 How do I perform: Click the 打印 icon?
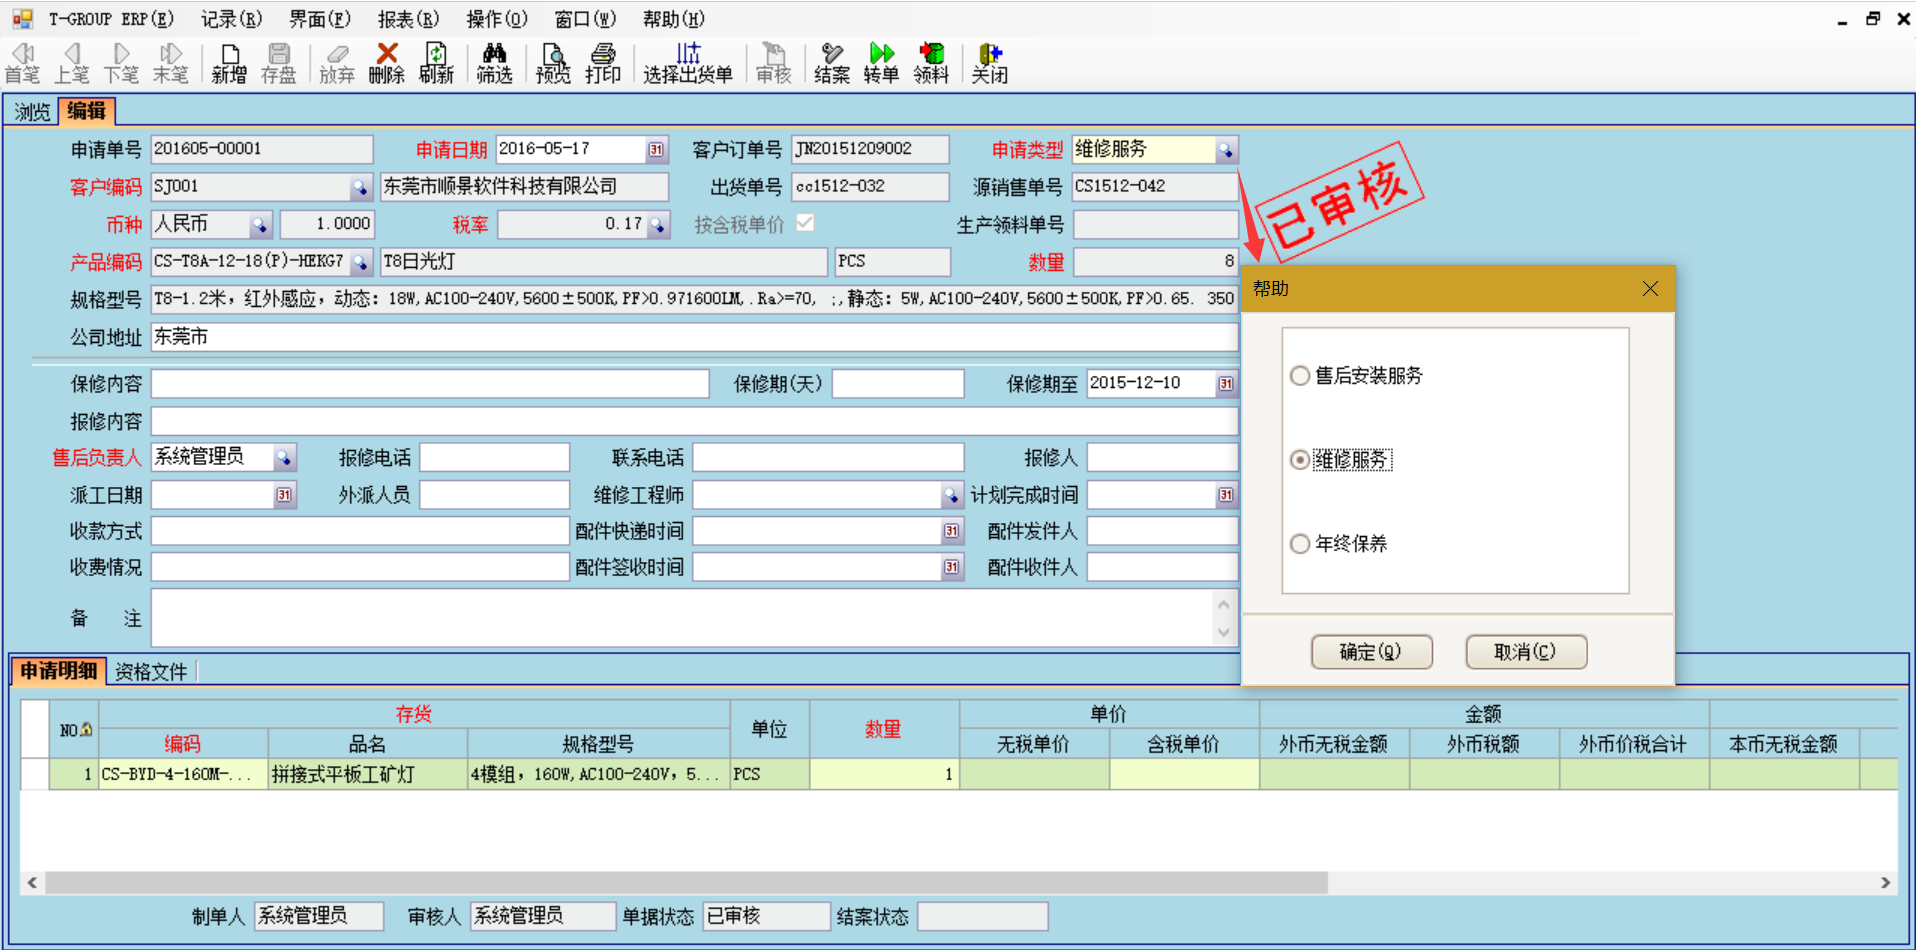click(x=603, y=62)
